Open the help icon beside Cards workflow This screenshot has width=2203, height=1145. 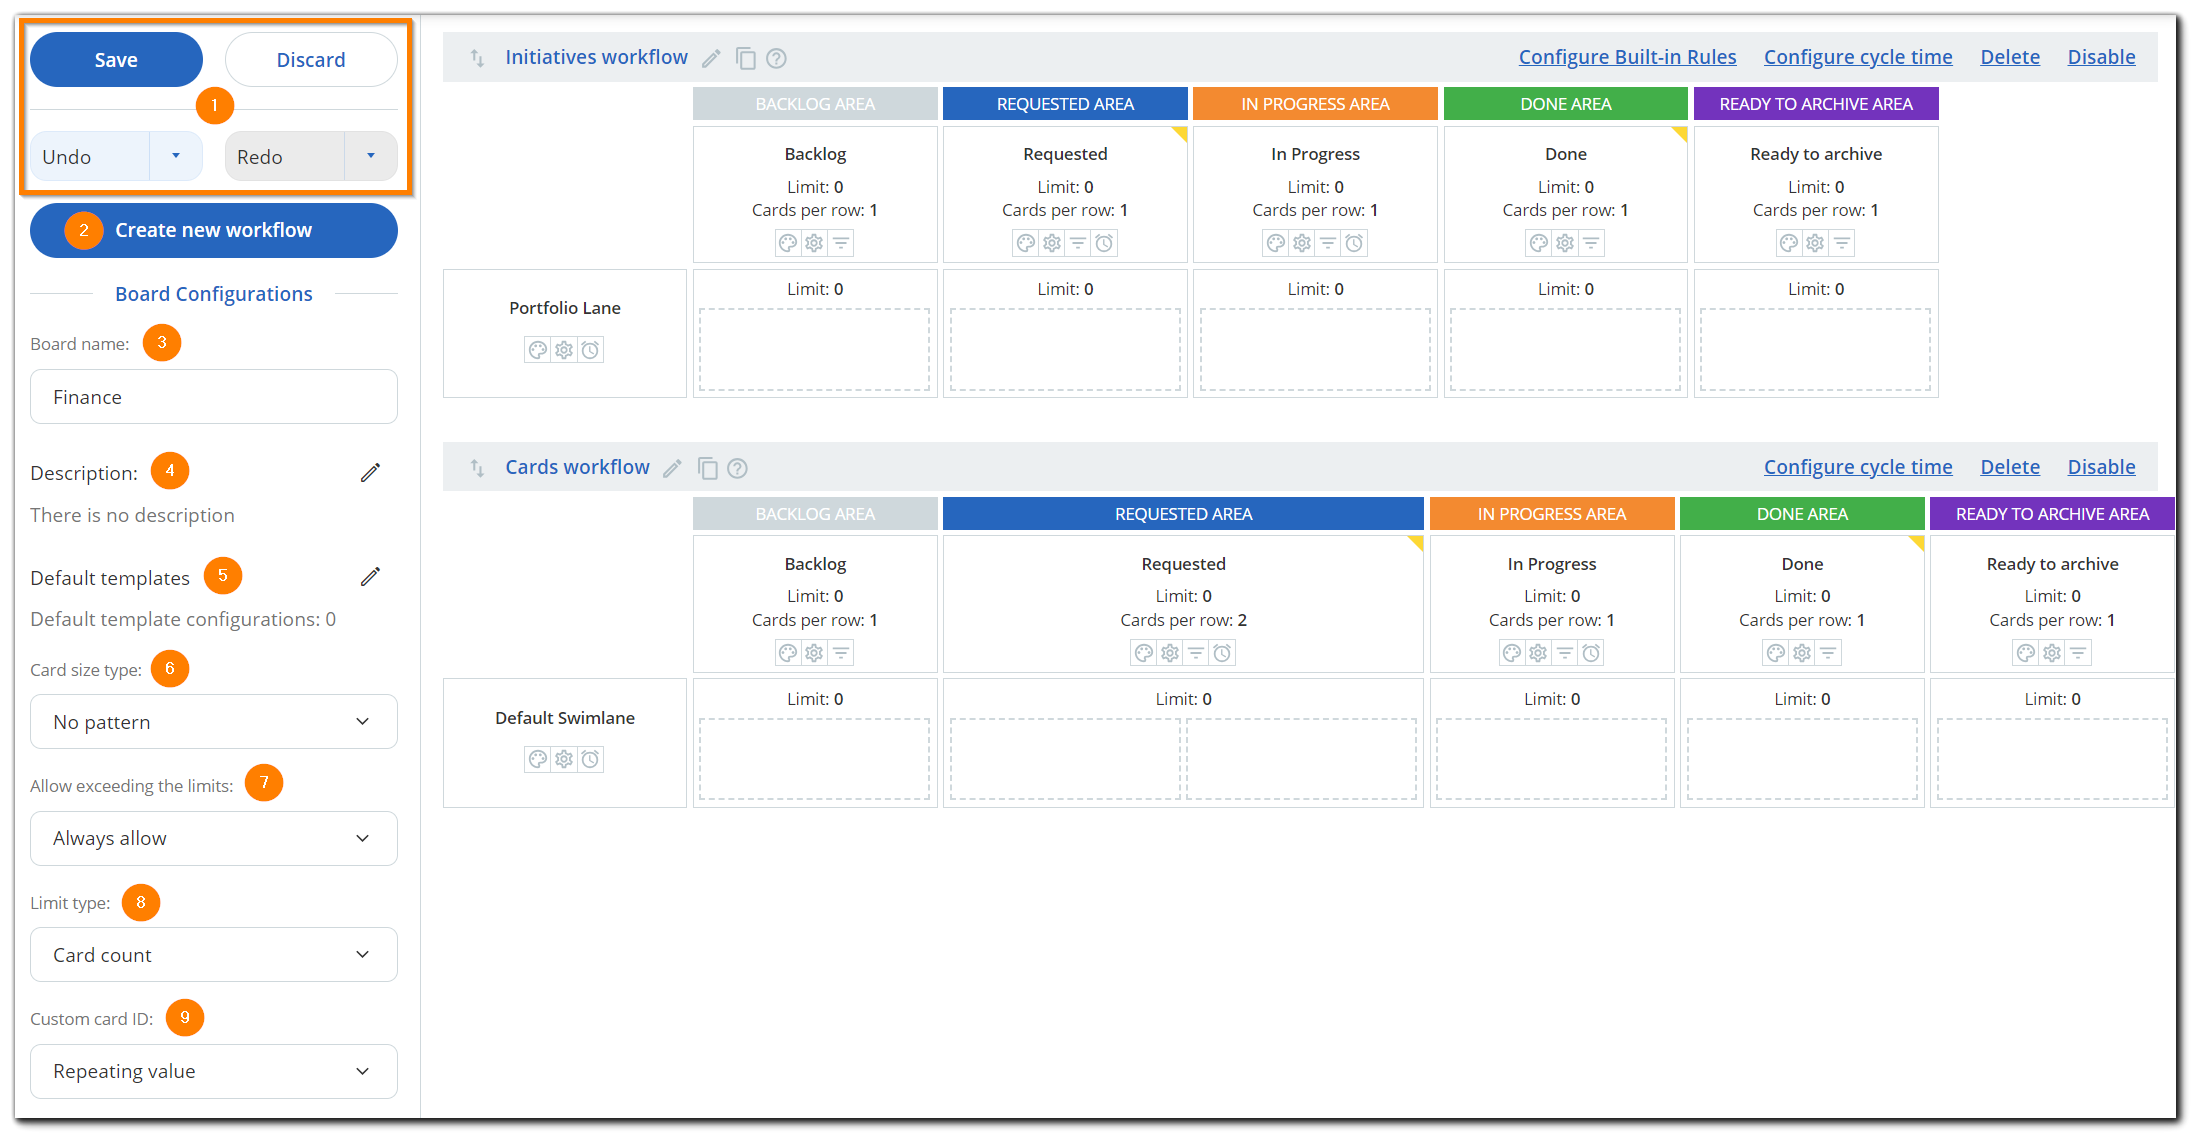coord(737,467)
